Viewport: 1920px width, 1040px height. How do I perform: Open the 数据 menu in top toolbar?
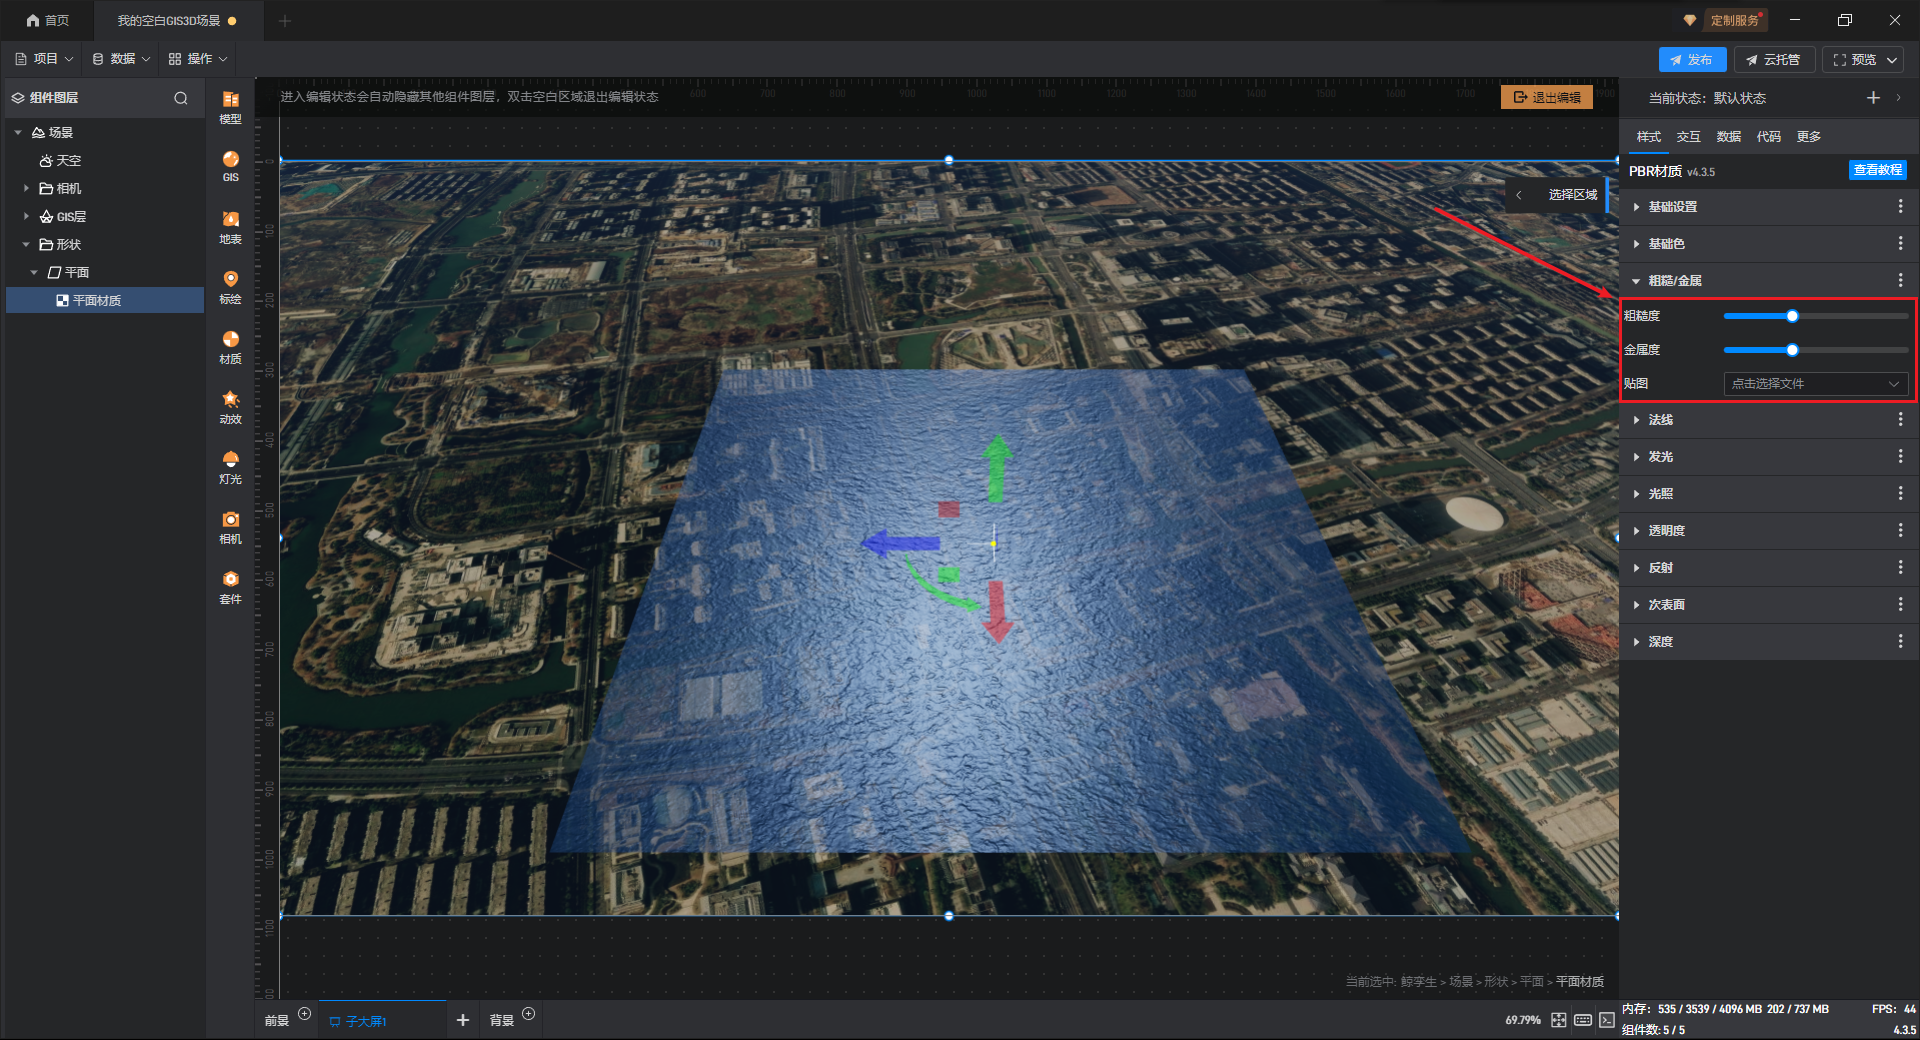(121, 59)
